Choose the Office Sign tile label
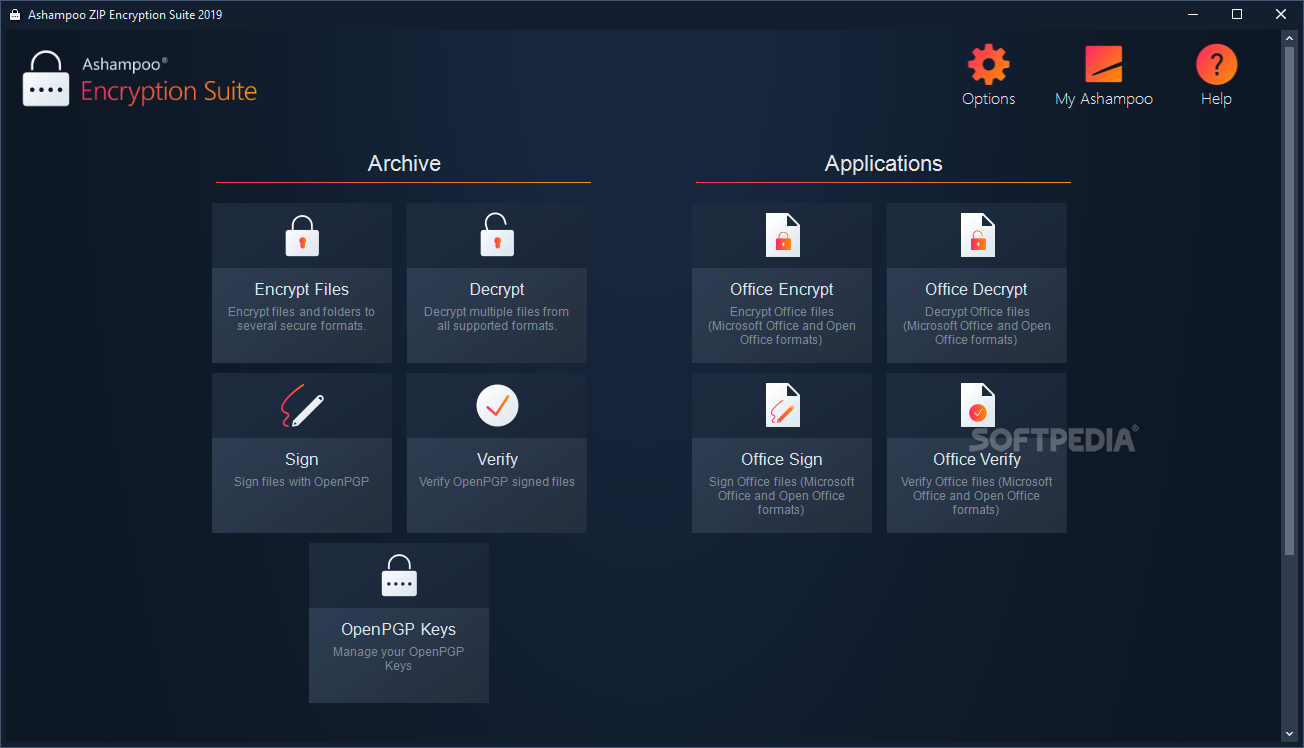This screenshot has width=1304, height=748. click(x=782, y=459)
